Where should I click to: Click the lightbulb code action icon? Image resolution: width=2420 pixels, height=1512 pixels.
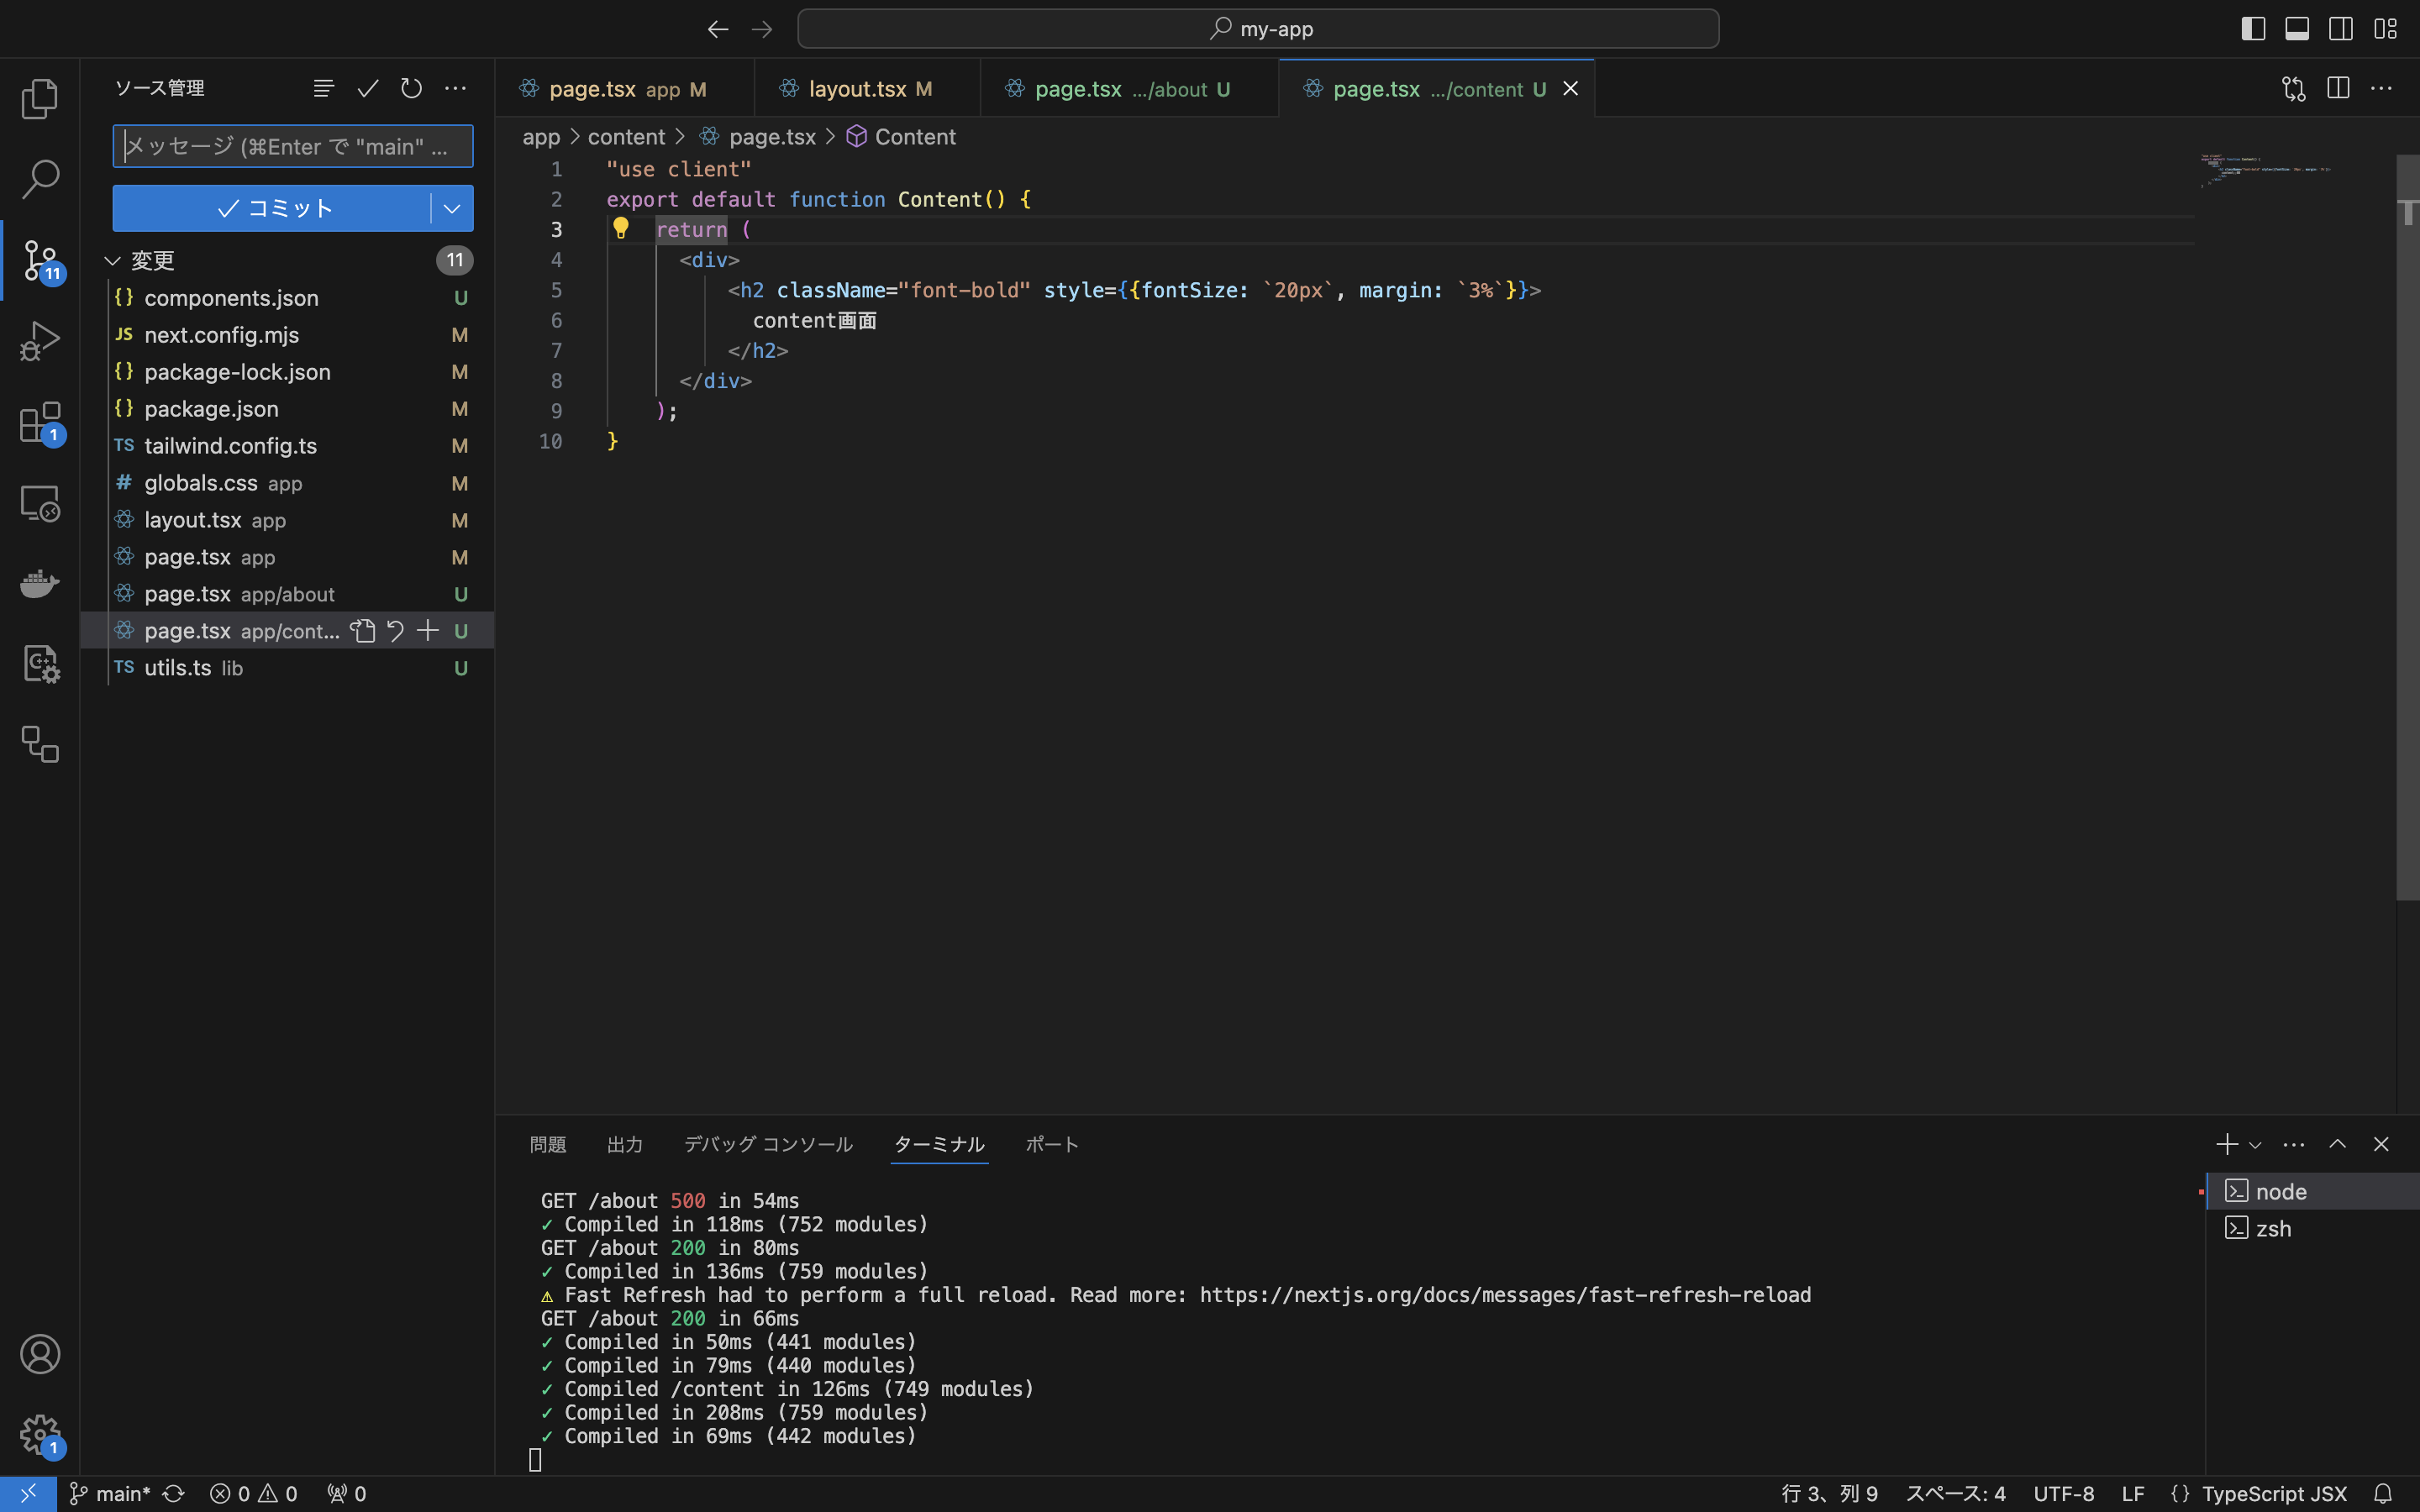pyautogui.click(x=620, y=229)
